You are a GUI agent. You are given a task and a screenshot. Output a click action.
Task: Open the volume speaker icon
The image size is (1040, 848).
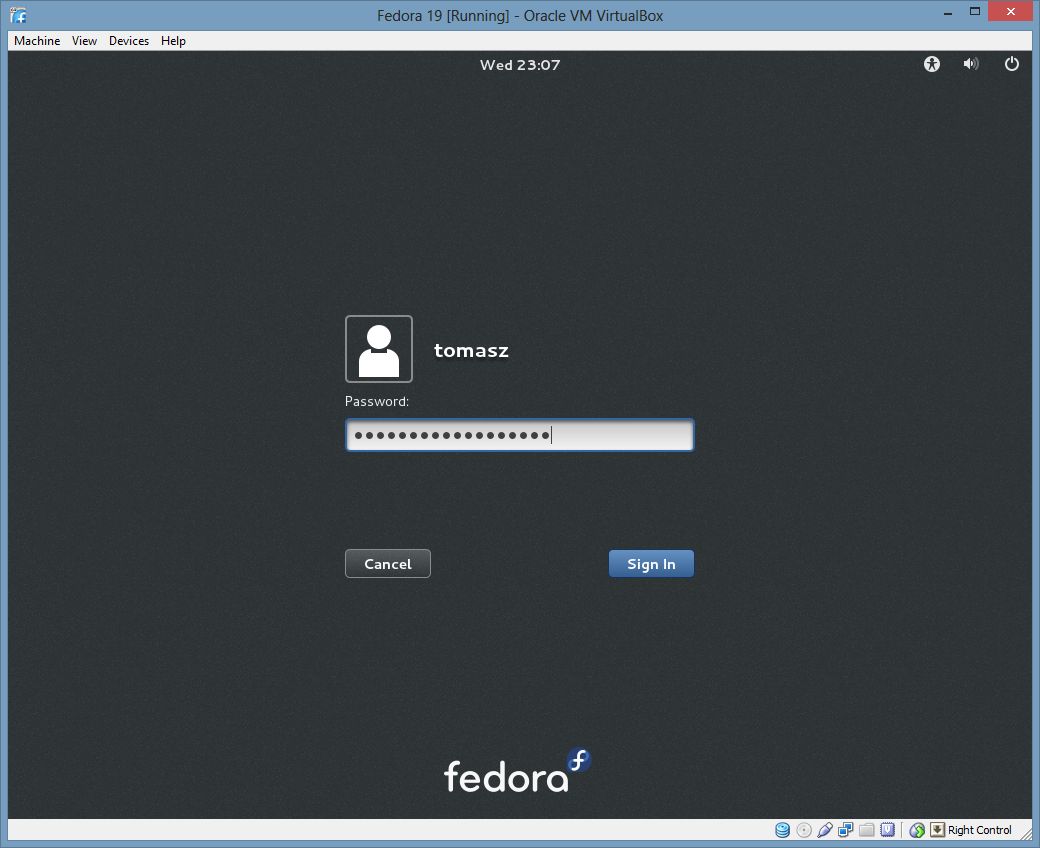pos(971,64)
